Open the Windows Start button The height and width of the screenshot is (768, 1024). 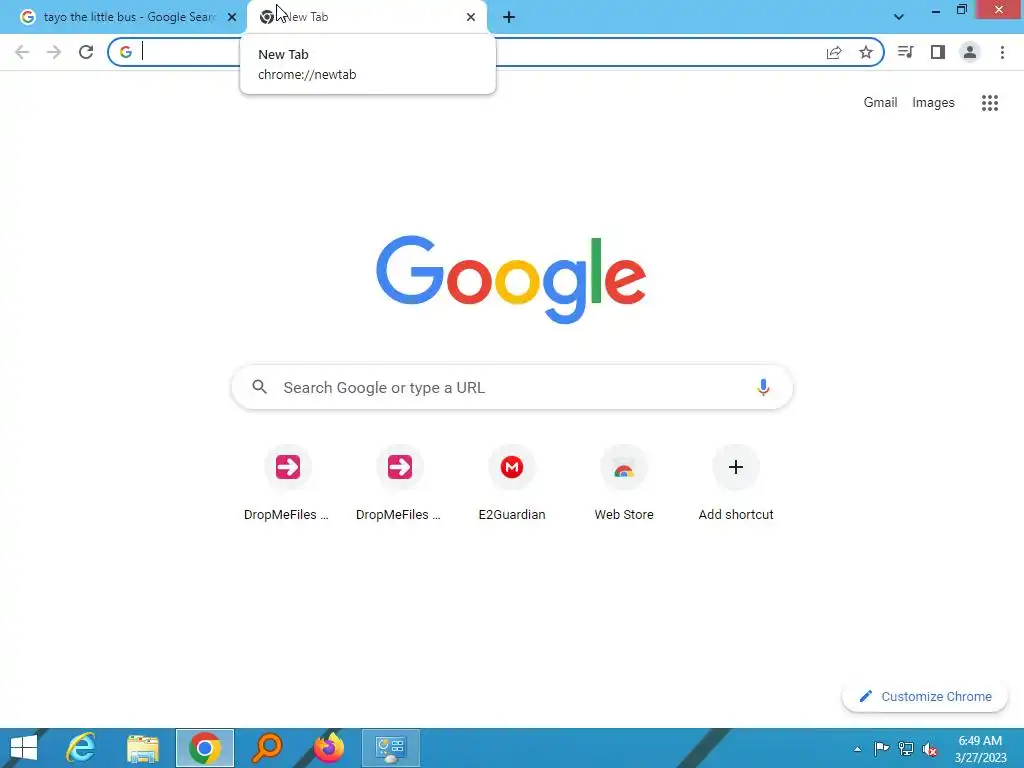coord(24,748)
